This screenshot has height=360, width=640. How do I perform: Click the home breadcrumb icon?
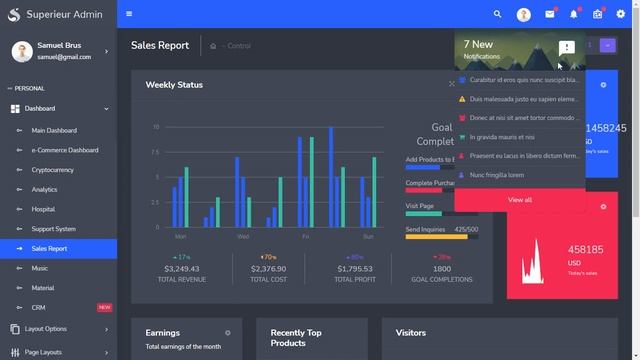213,46
